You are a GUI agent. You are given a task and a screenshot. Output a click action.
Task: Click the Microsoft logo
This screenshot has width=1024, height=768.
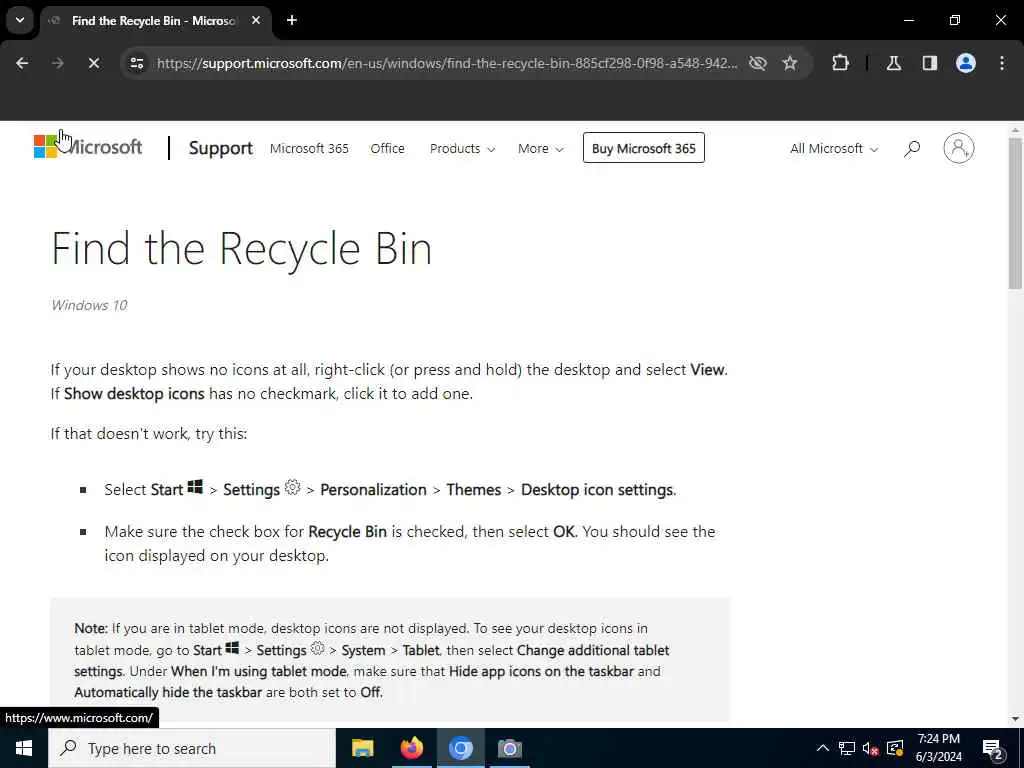point(88,147)
